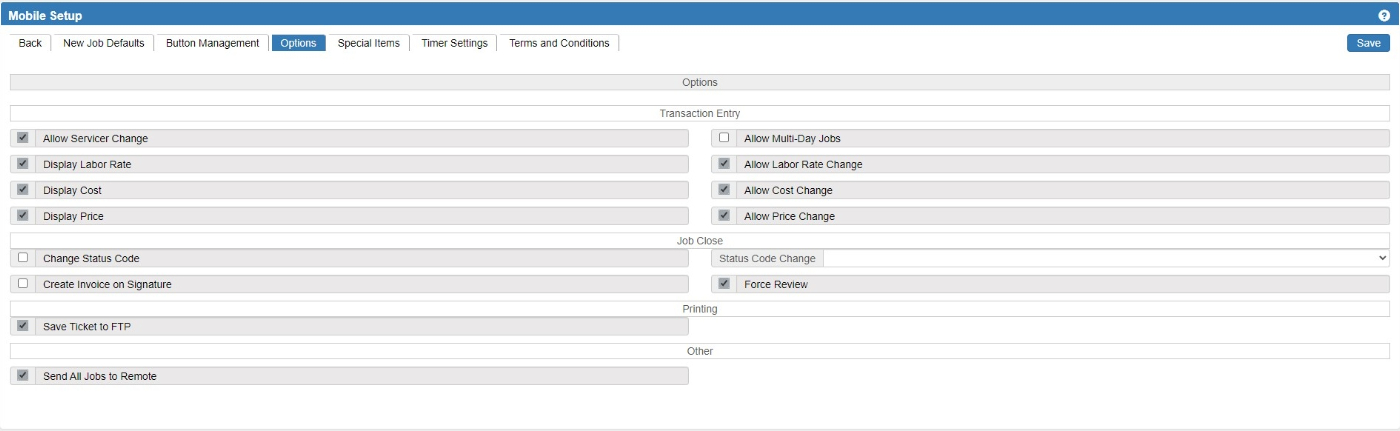Open the Terms and Conditions tab
This screenshot has height=431, width=1400.
pos(559,43)
